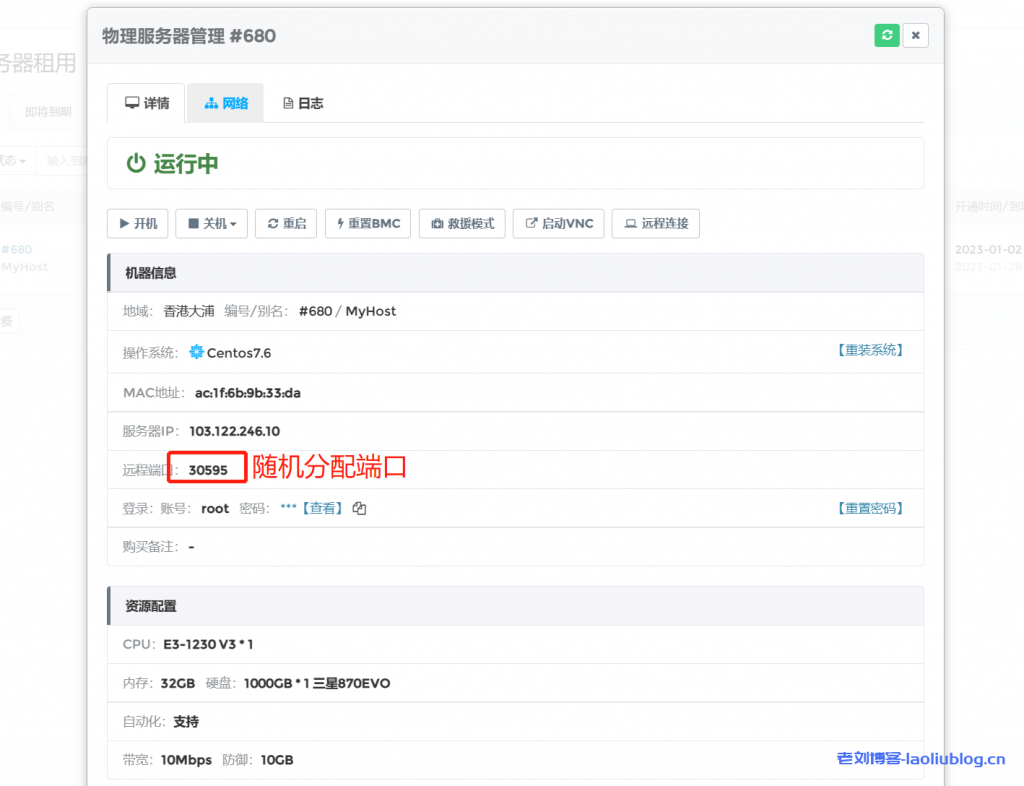This screenshot has width=1024, height=786.
Task: Click the green refresh icon button
Action: [886, 36]
